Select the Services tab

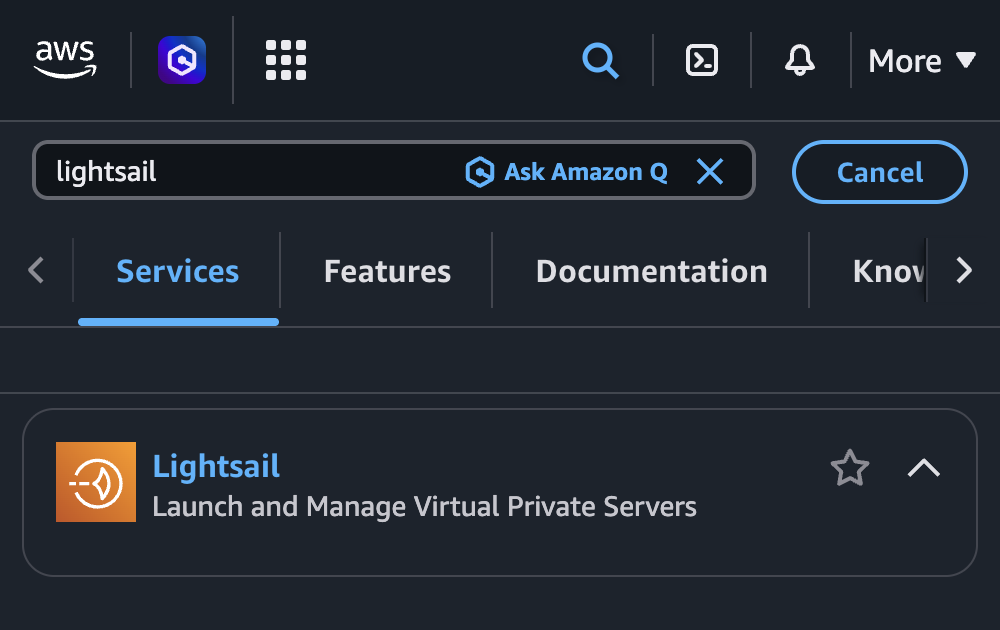point(178,272)
